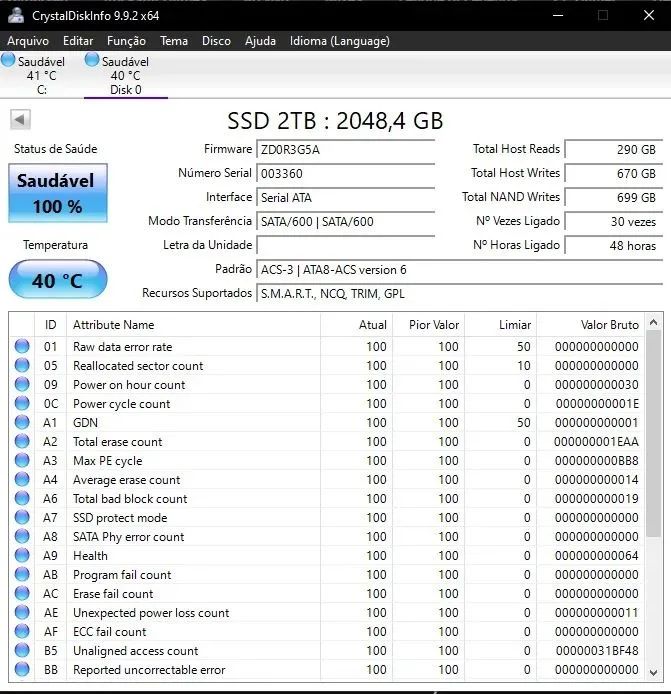The height and width of the screenshot is (694, 671).
Task: Click the blue status circle on Disk 0 tab
Action: [x=92, y=60]
